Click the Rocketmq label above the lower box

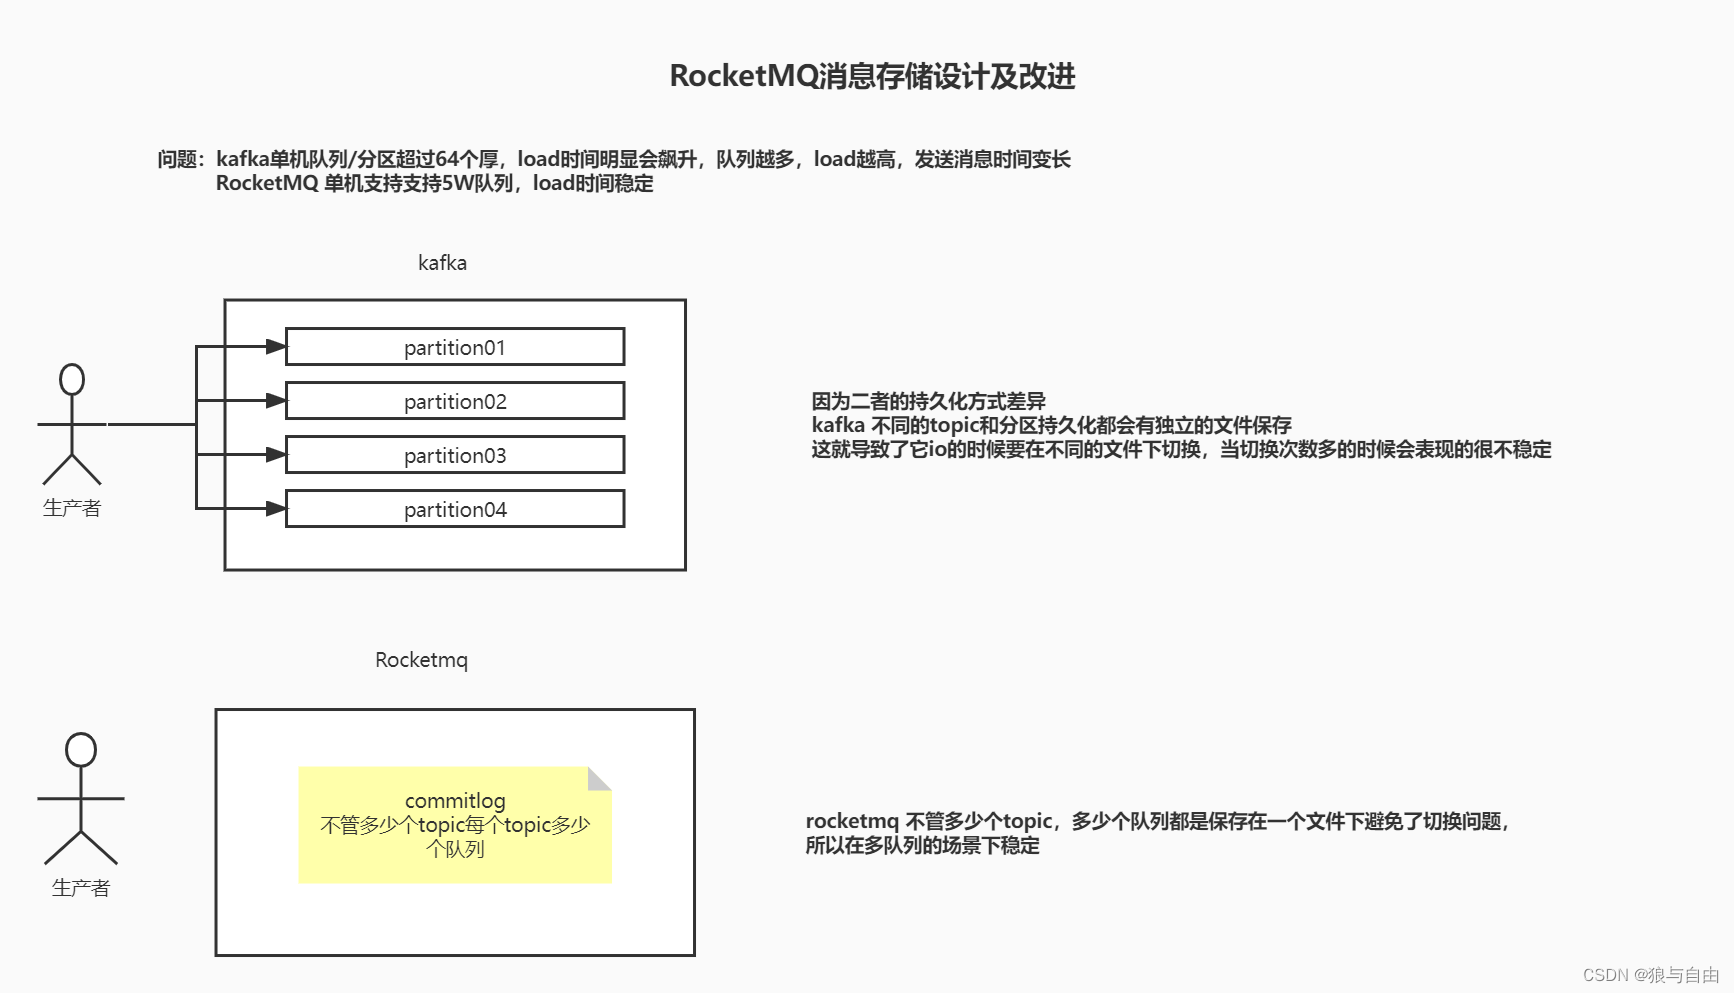[x=421, y=660]
